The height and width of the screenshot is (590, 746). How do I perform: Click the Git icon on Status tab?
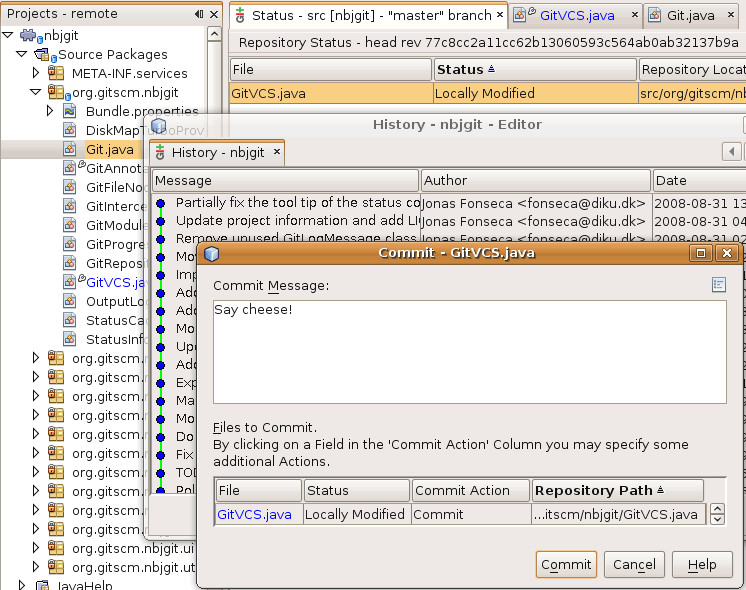click(x=240, y=15)
